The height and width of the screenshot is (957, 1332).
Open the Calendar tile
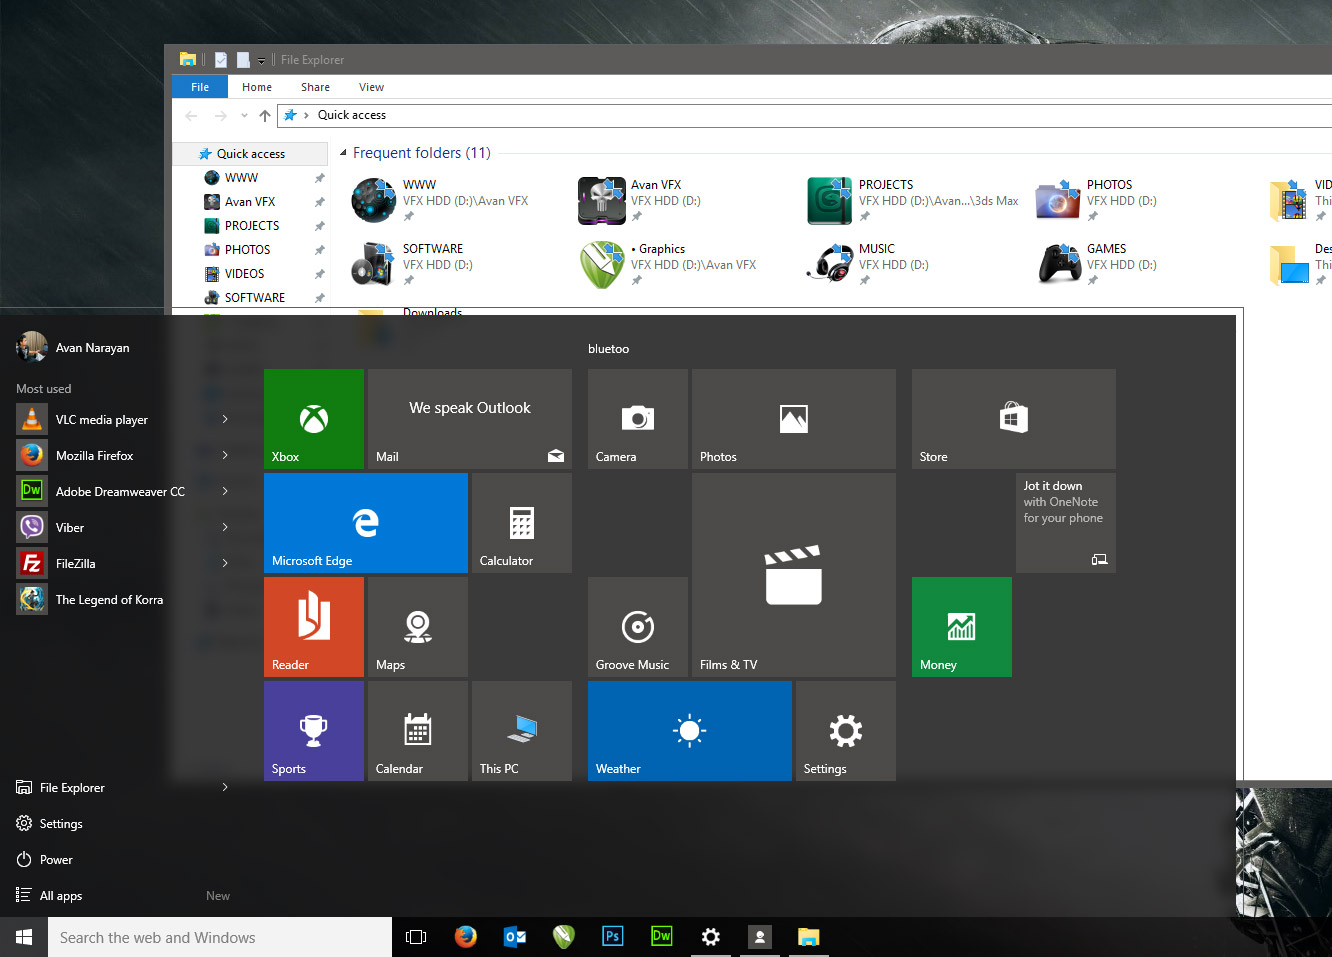tap(418, 731)
